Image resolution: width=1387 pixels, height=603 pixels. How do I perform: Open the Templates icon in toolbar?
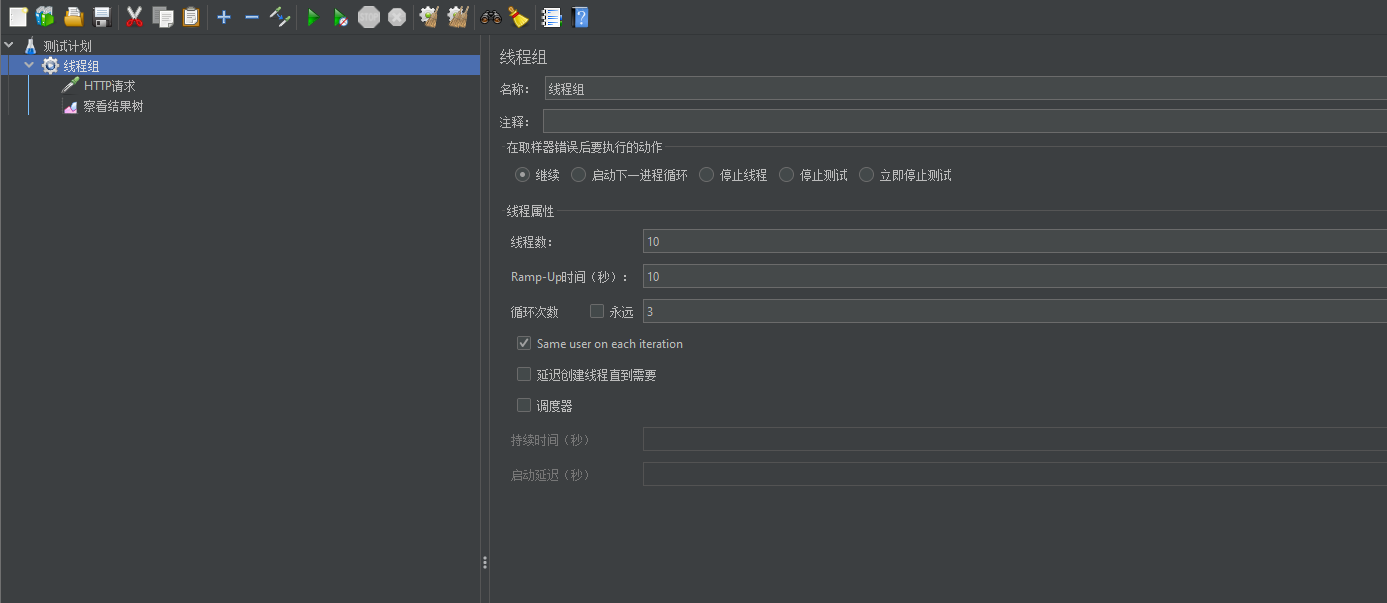click(x=45, y=16)
